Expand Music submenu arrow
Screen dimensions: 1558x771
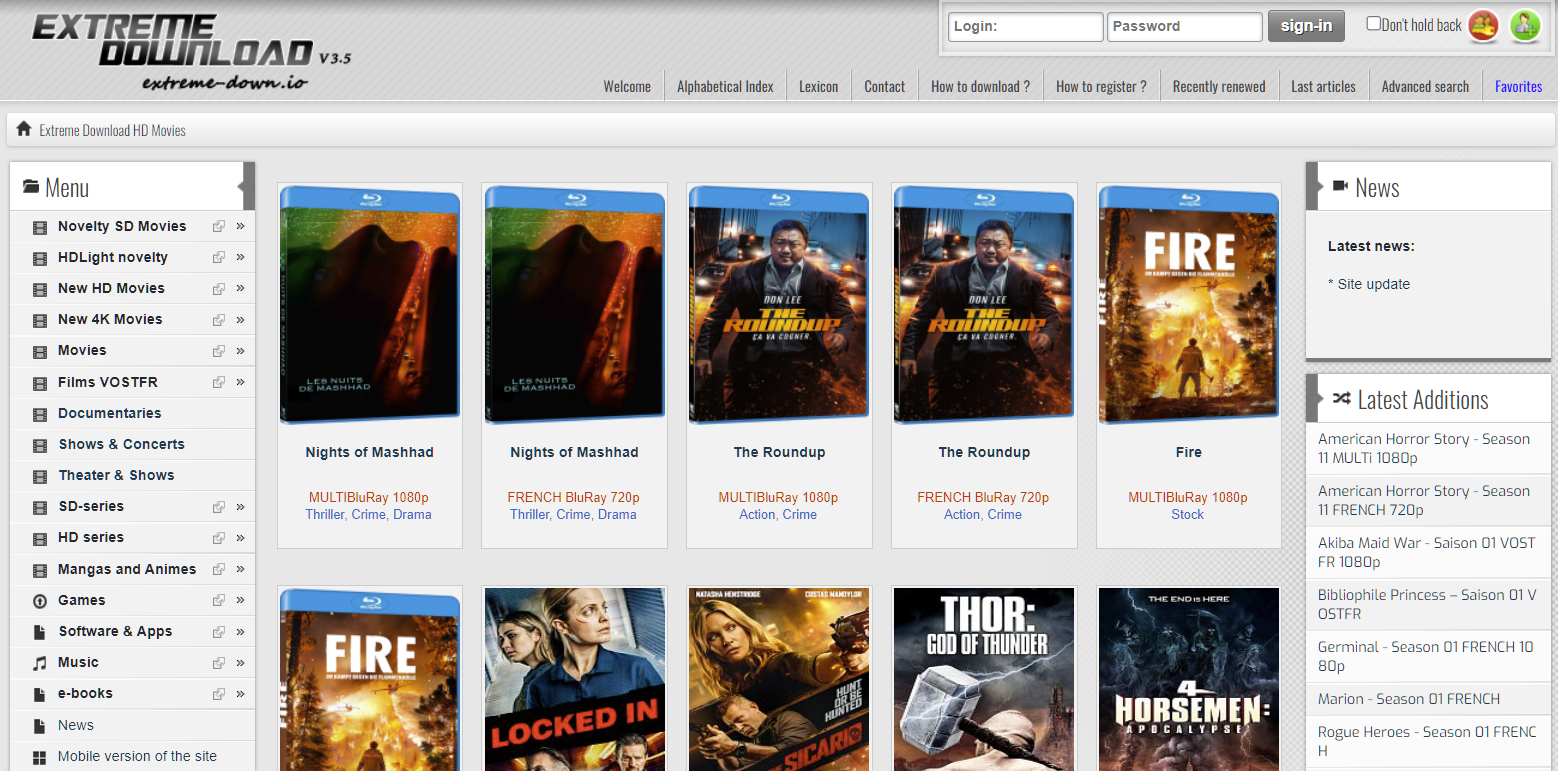pyautogui.click(x=240, y=662)
